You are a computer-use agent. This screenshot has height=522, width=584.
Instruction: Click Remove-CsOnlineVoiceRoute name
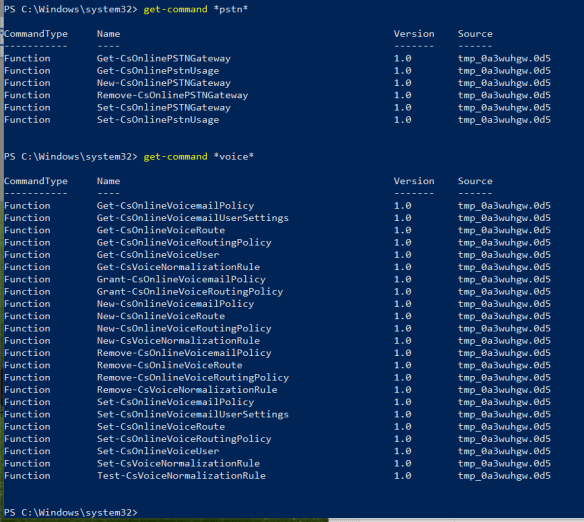point(169,365)
